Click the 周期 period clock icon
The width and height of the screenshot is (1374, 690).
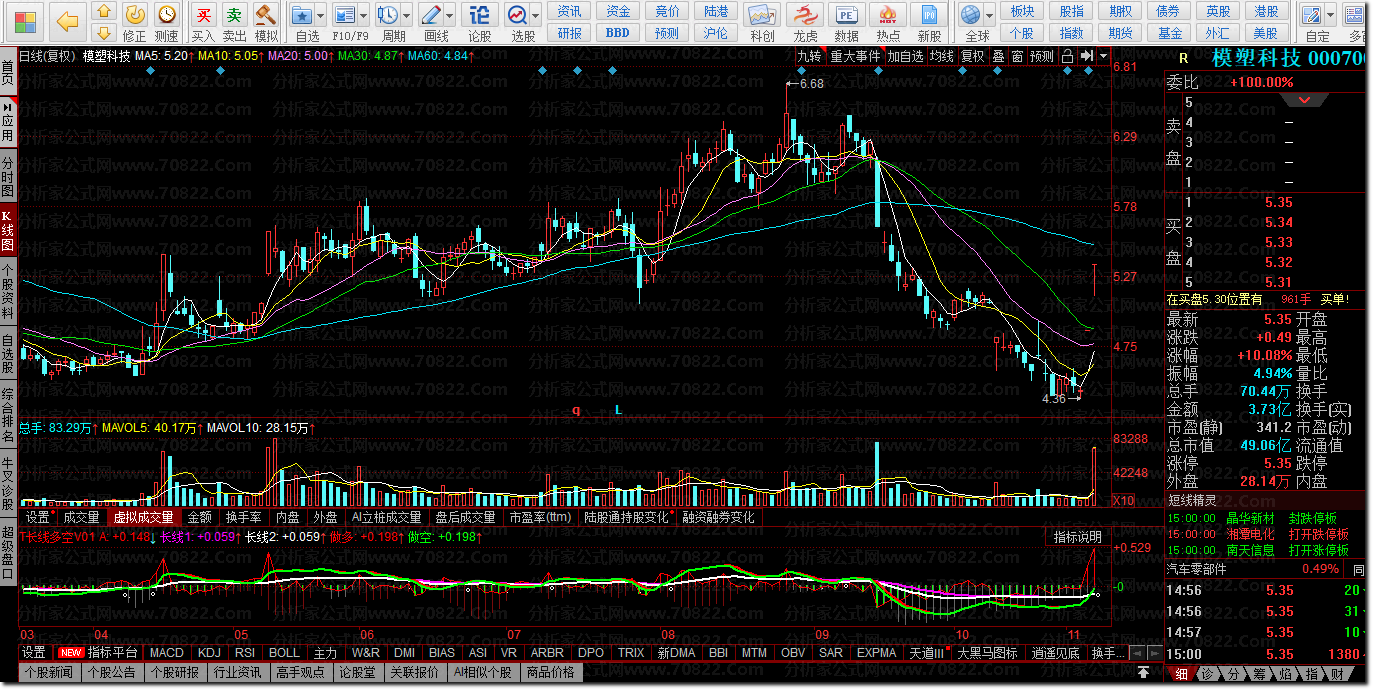click(x=387, y=14)
